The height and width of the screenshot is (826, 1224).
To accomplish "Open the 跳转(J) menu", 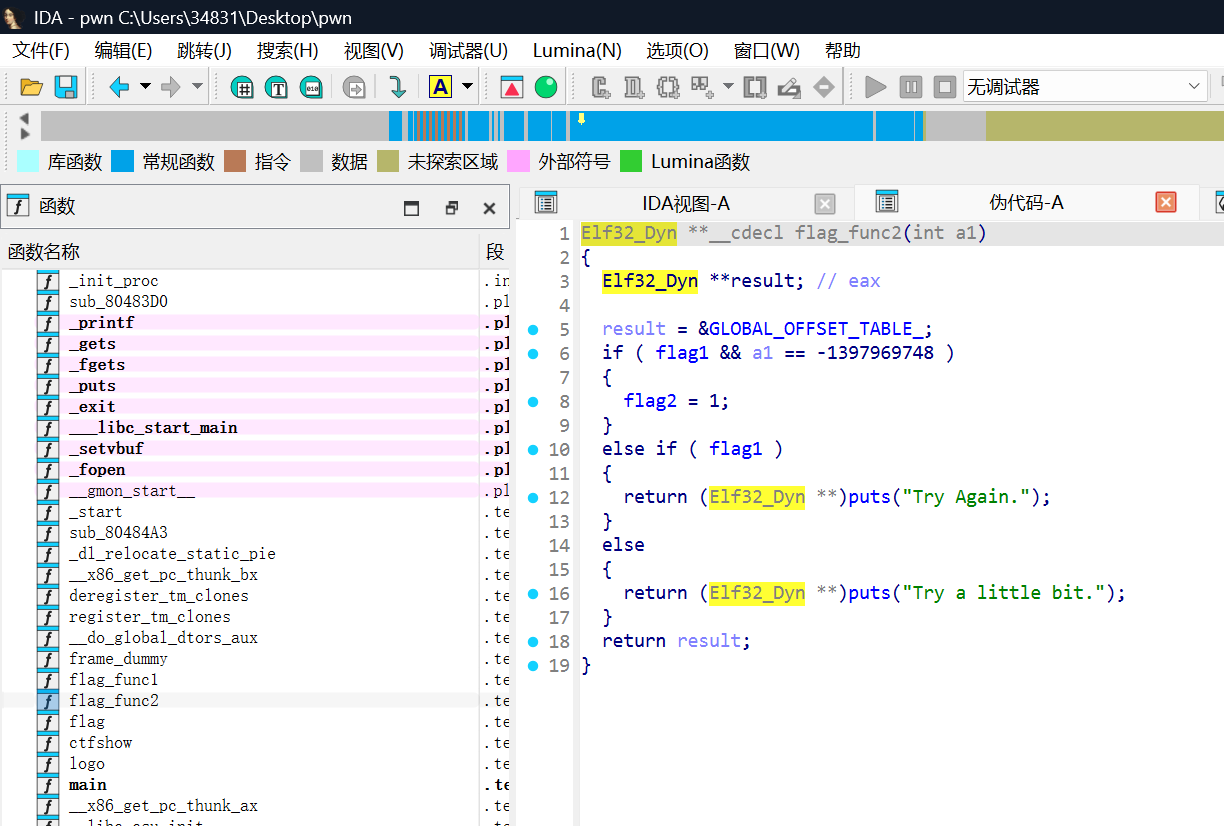I will [x=204, y=51].
